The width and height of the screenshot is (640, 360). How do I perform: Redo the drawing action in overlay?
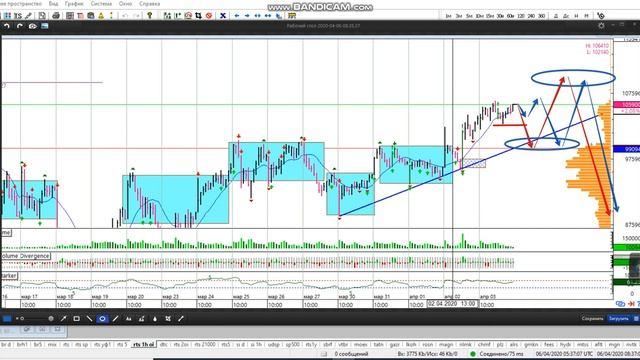20,26
